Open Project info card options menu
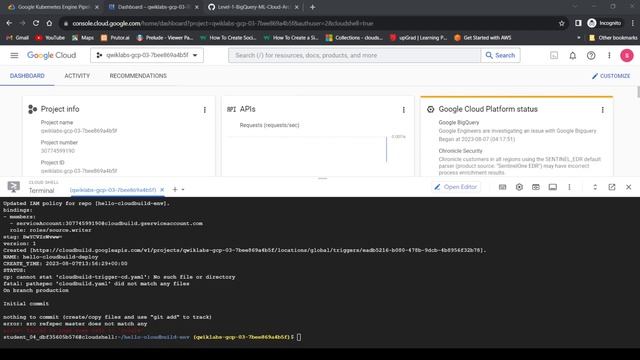The height and width of the screenshot is (360, 640). pyautogui.click(x=204, y=109)
